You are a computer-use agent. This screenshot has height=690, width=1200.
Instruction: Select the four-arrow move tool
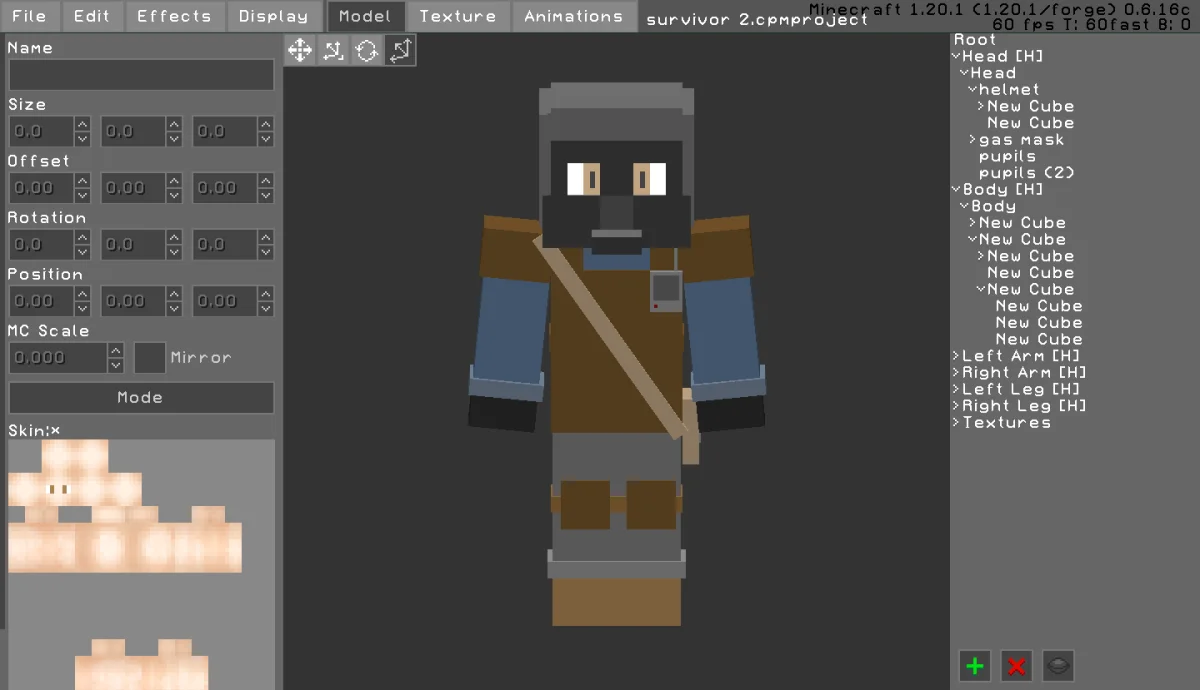click(300, 50)
